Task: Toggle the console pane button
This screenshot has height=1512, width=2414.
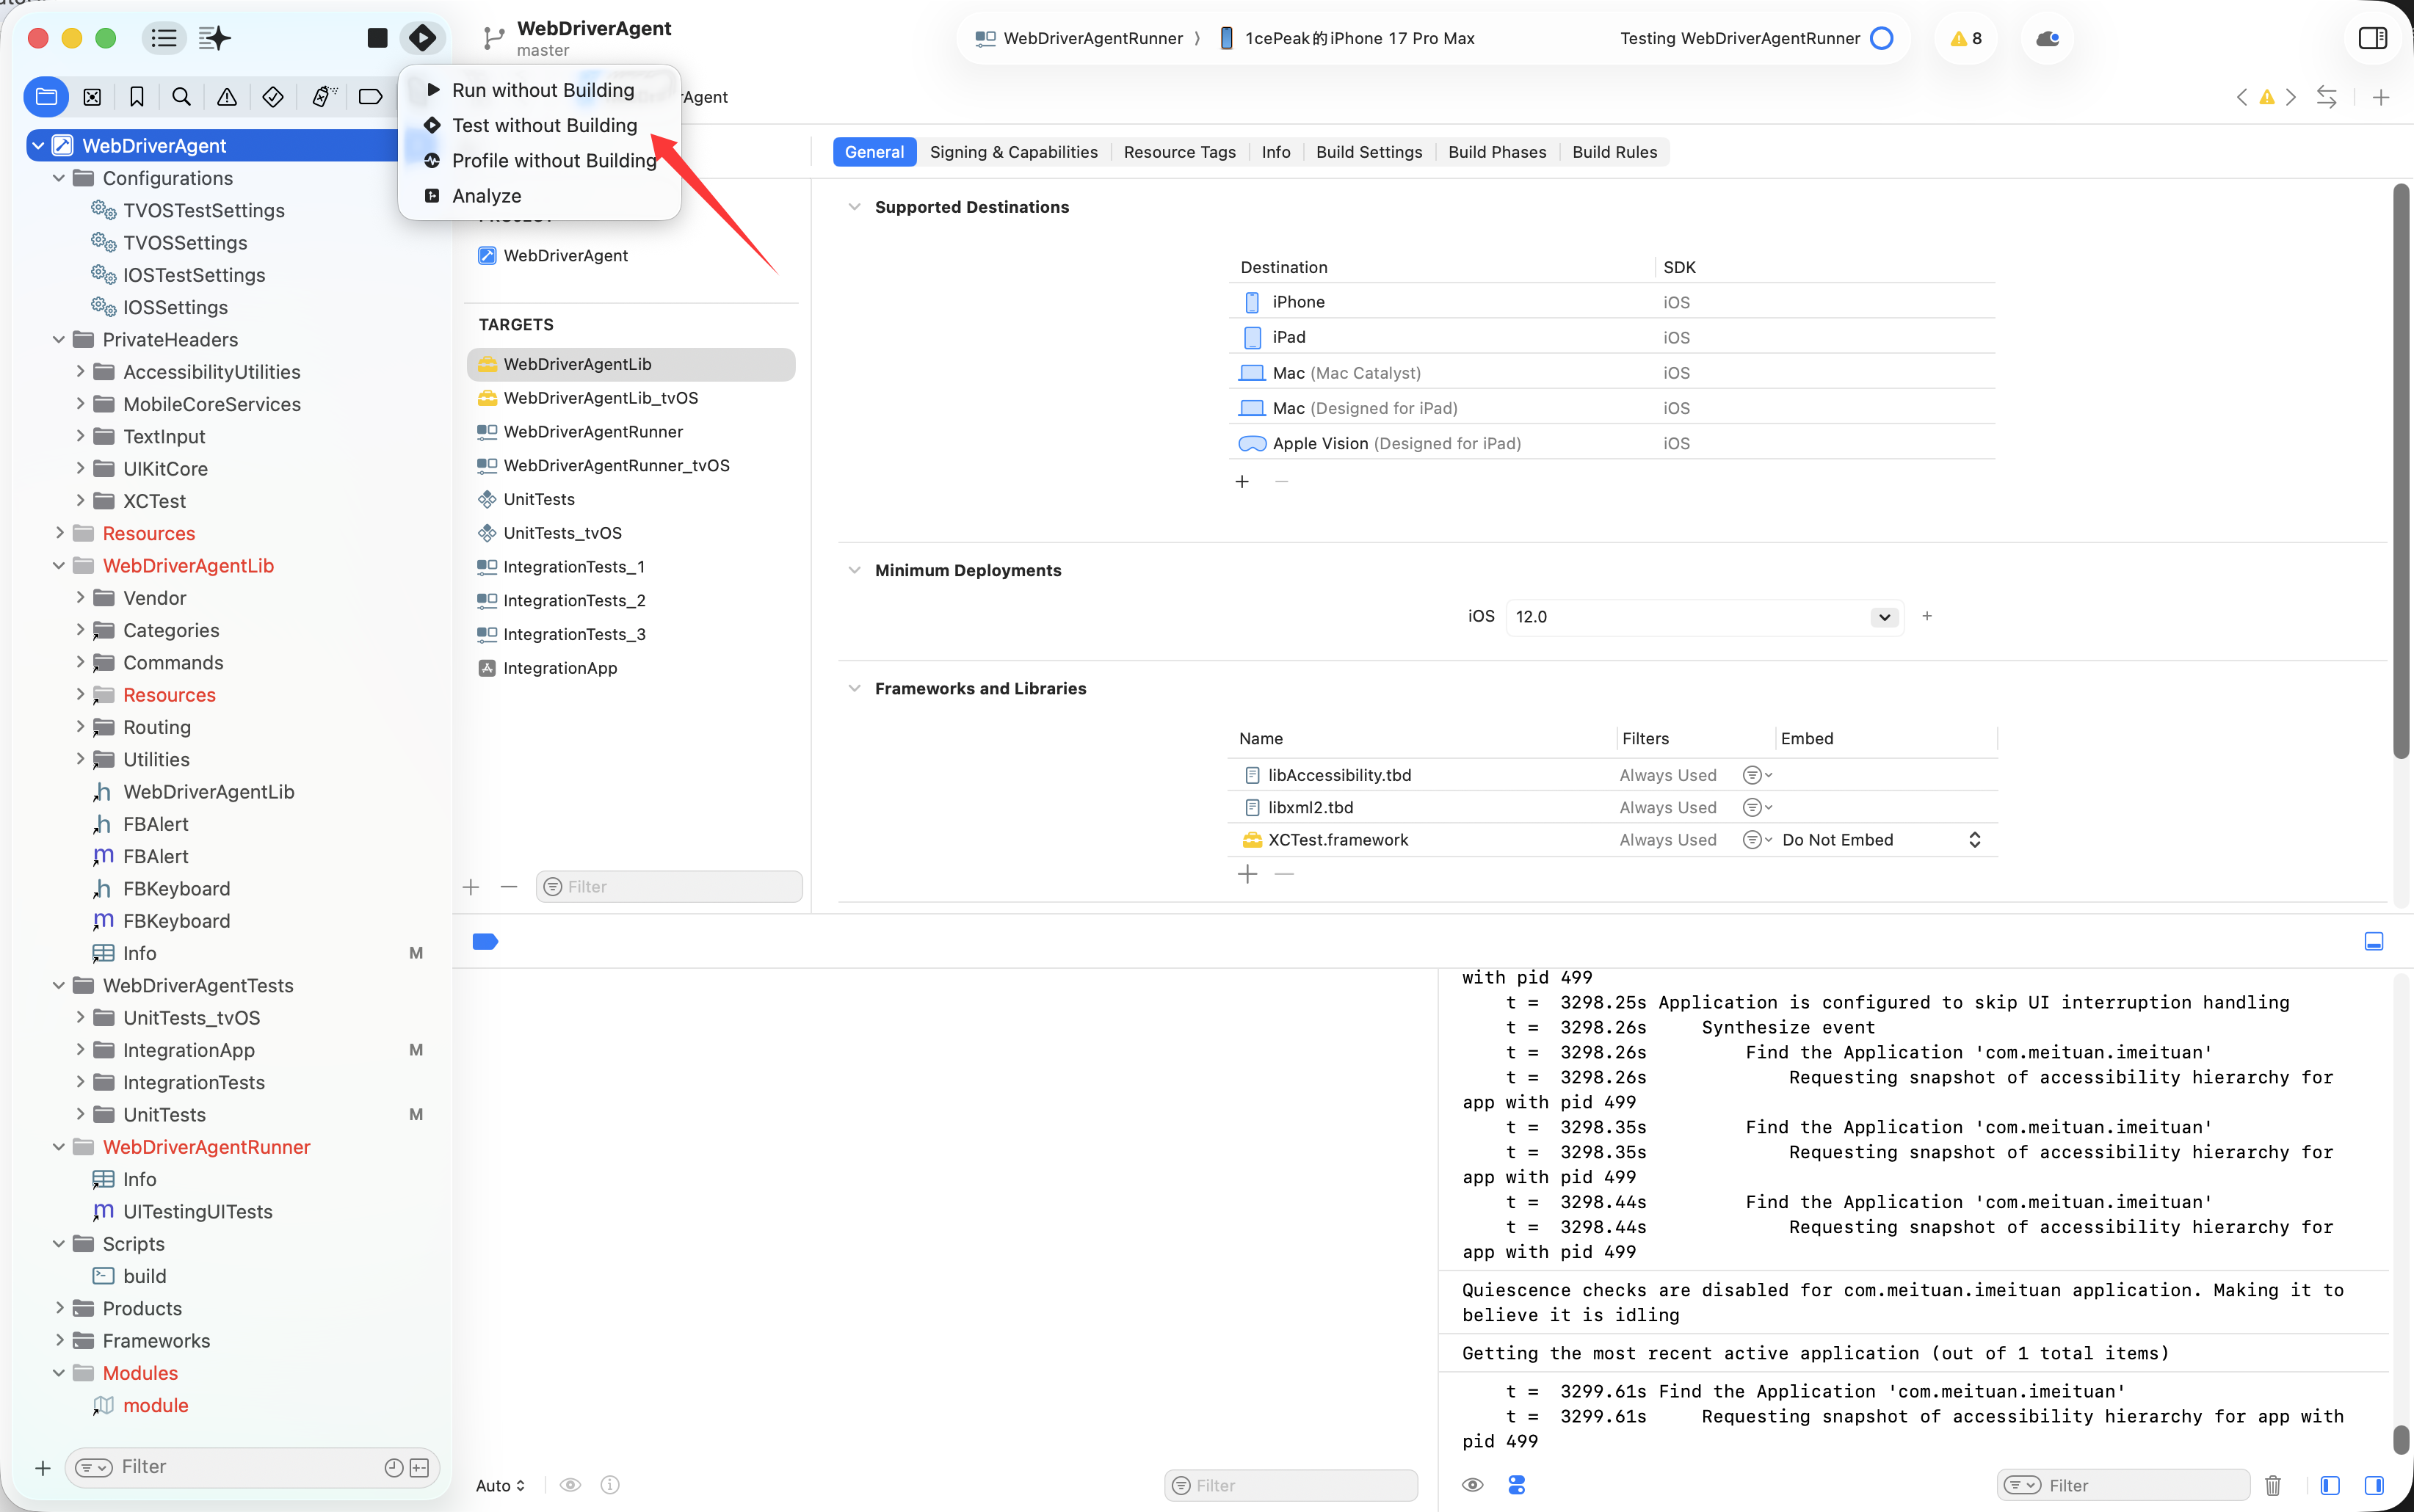Action: (2374, 1485)
